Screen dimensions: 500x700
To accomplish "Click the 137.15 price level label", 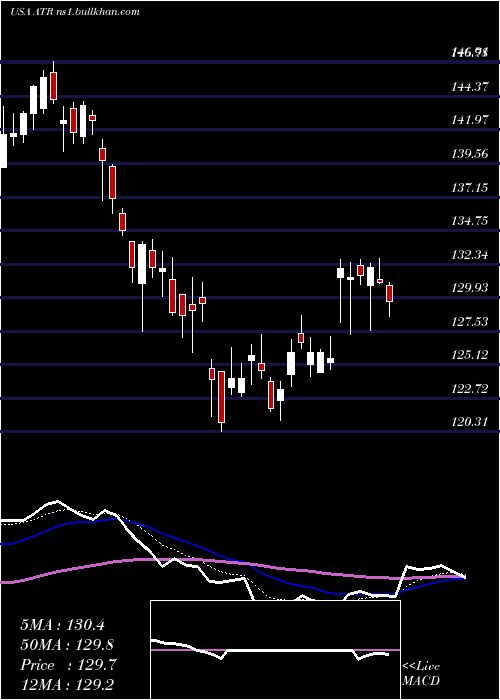I will pyautogui.click(x=468, y=188).
